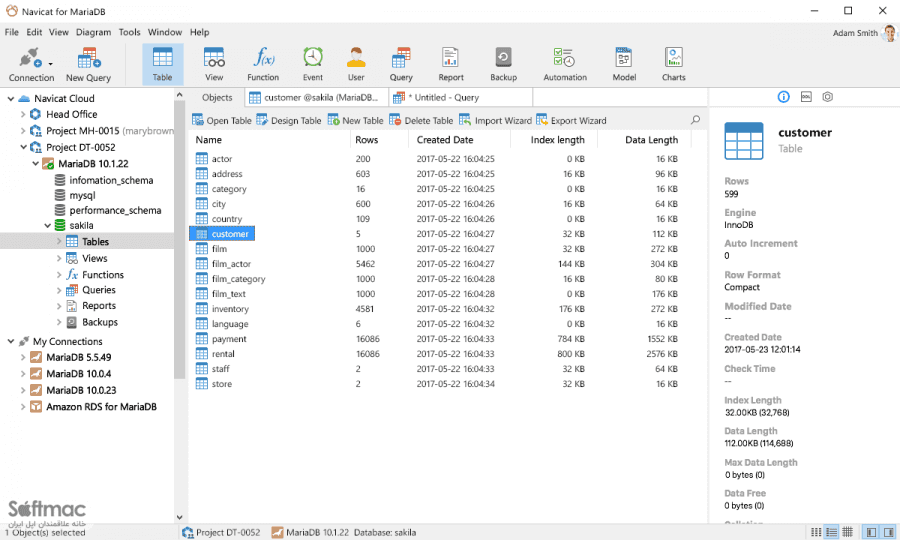Show the DDL panel icon

point(806,97)
